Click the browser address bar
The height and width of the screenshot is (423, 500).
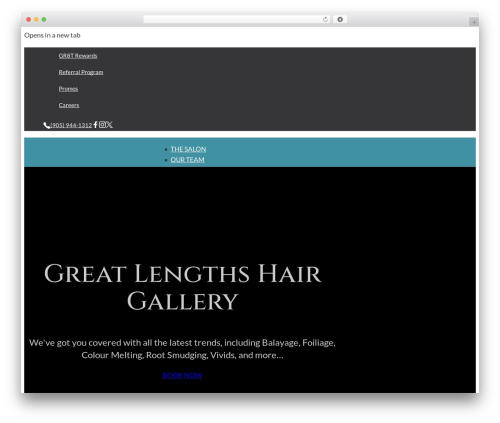pyautogui.click(x=237, y=19)
